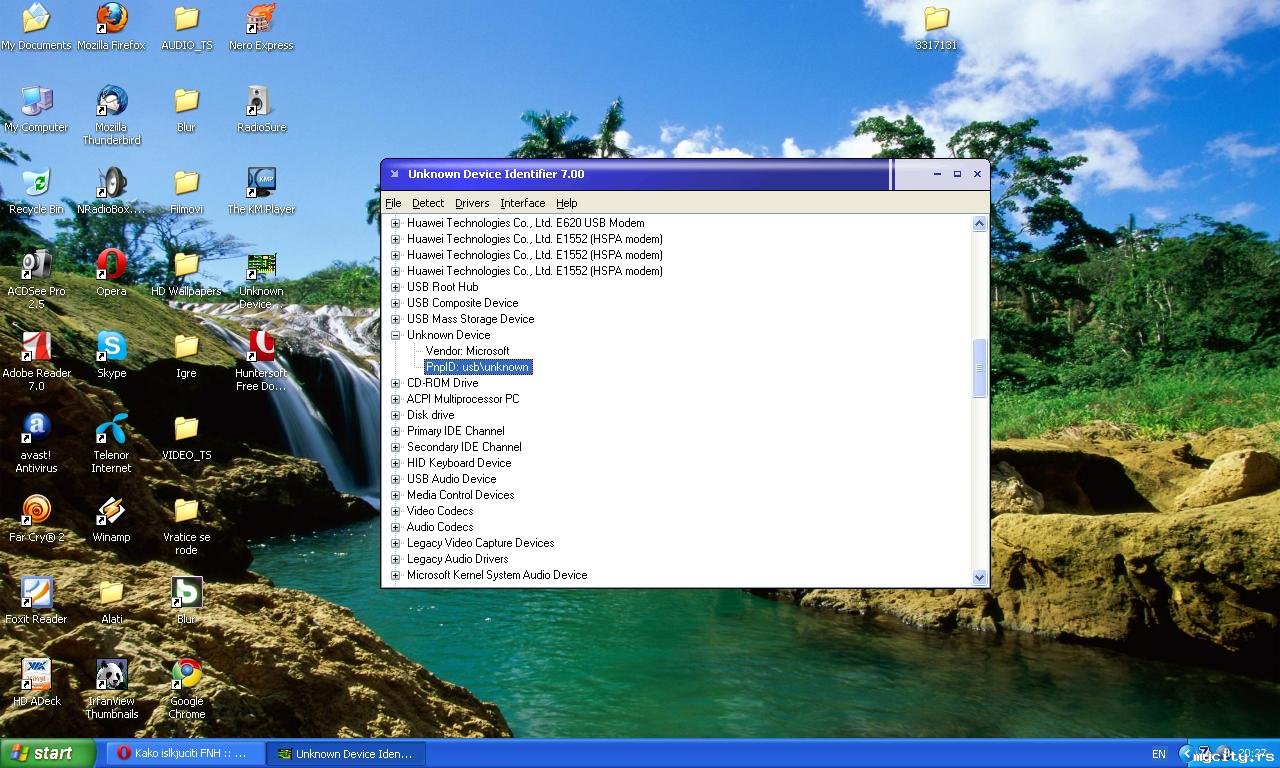Click the Windows start button
The image size is (1280, 768).
coord(48,754)
